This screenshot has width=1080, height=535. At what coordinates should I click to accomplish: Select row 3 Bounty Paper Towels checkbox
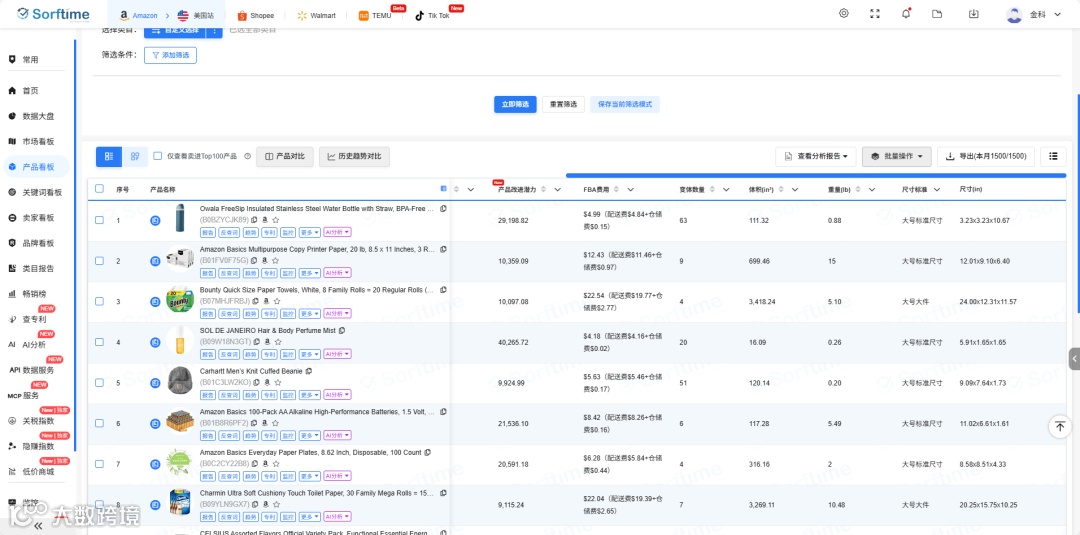[x=99, y=302]
